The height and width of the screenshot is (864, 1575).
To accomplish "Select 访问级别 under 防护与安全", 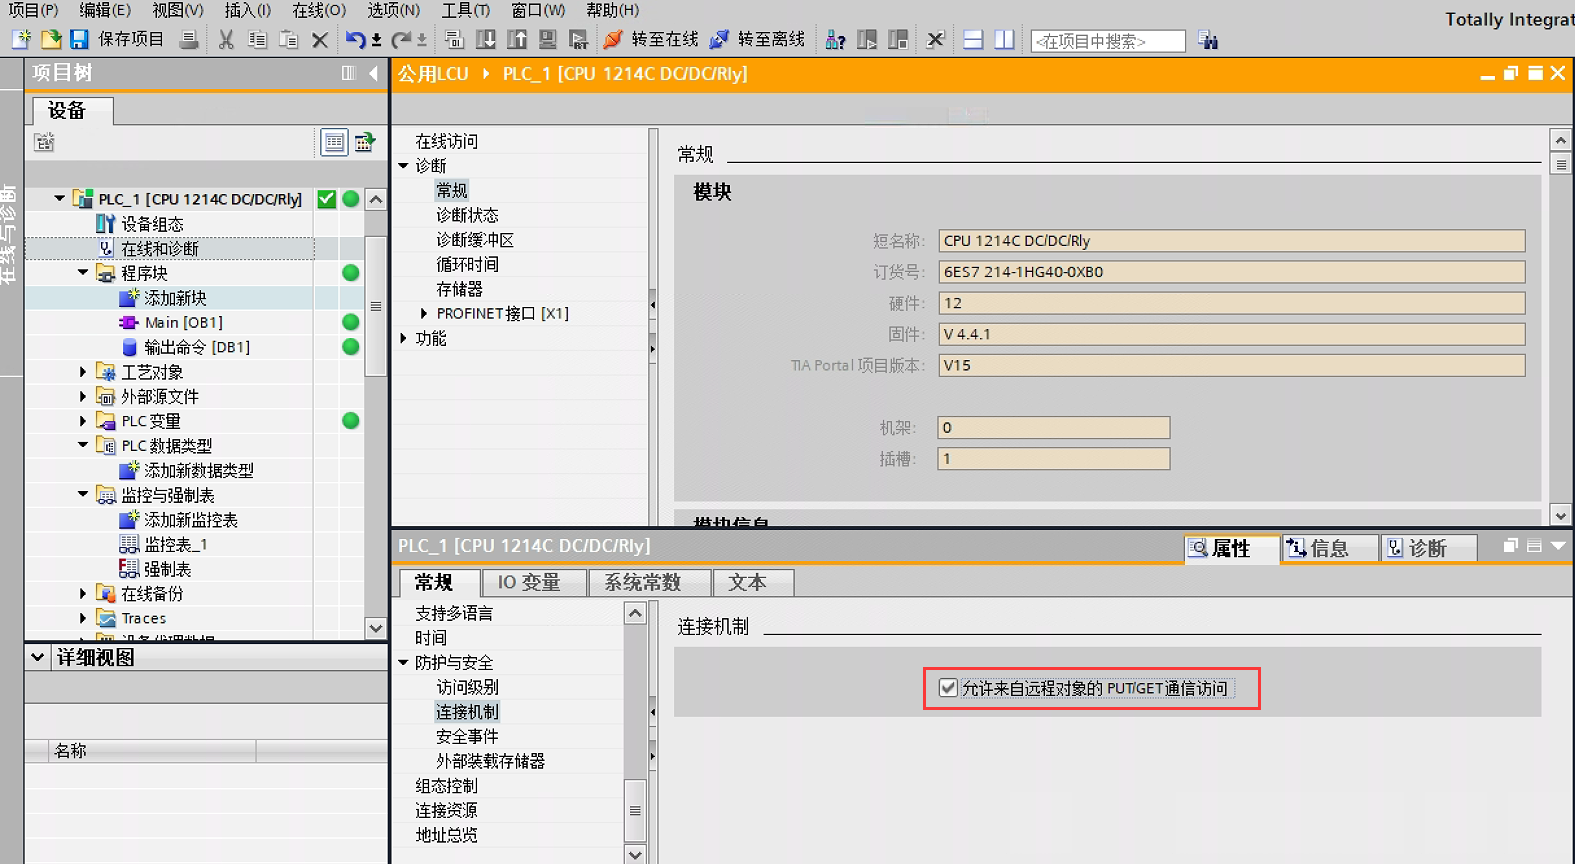I will (467, 687).
